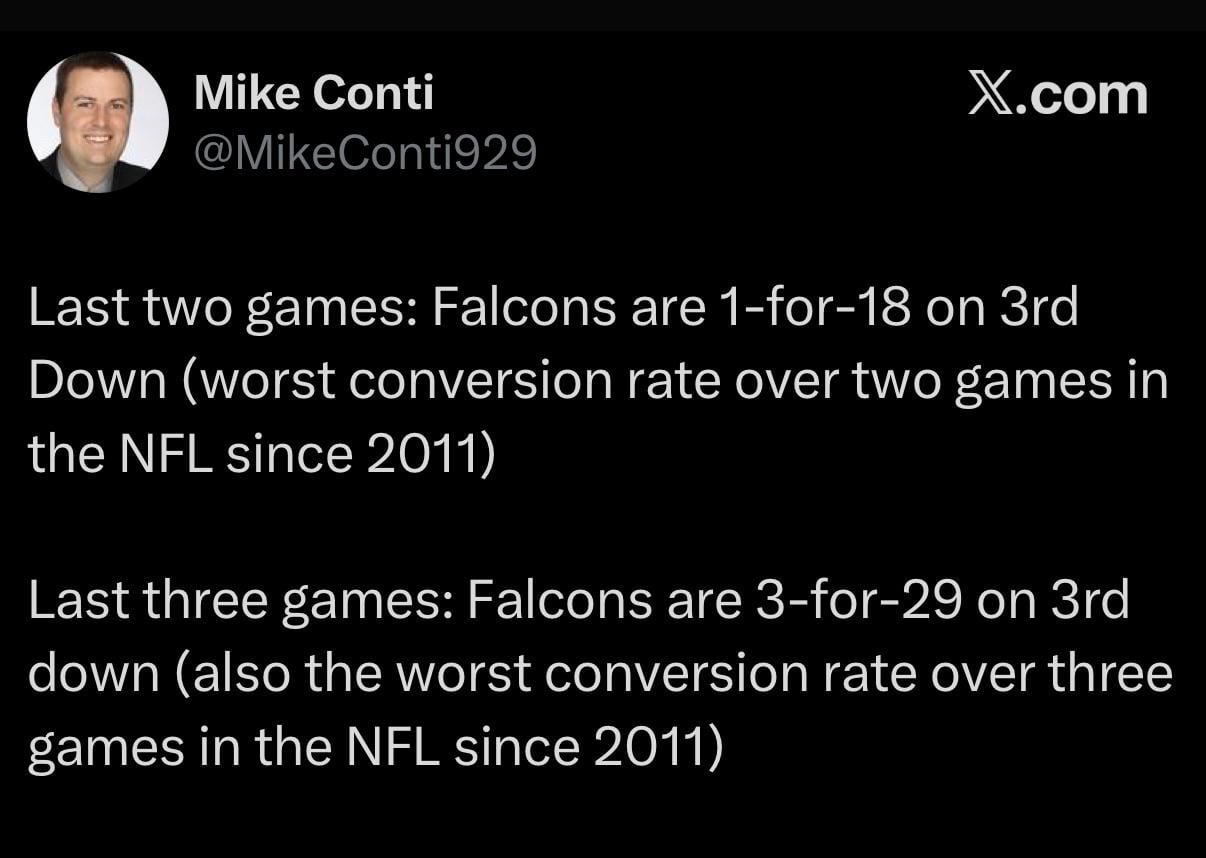Click the X logo glyph
This screenshot has width=1206, height=858.
(991, 95)
